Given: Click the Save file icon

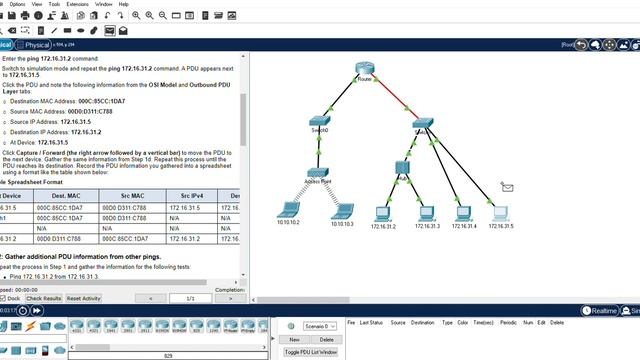Looking at the screenshot, I should [12, 16].
